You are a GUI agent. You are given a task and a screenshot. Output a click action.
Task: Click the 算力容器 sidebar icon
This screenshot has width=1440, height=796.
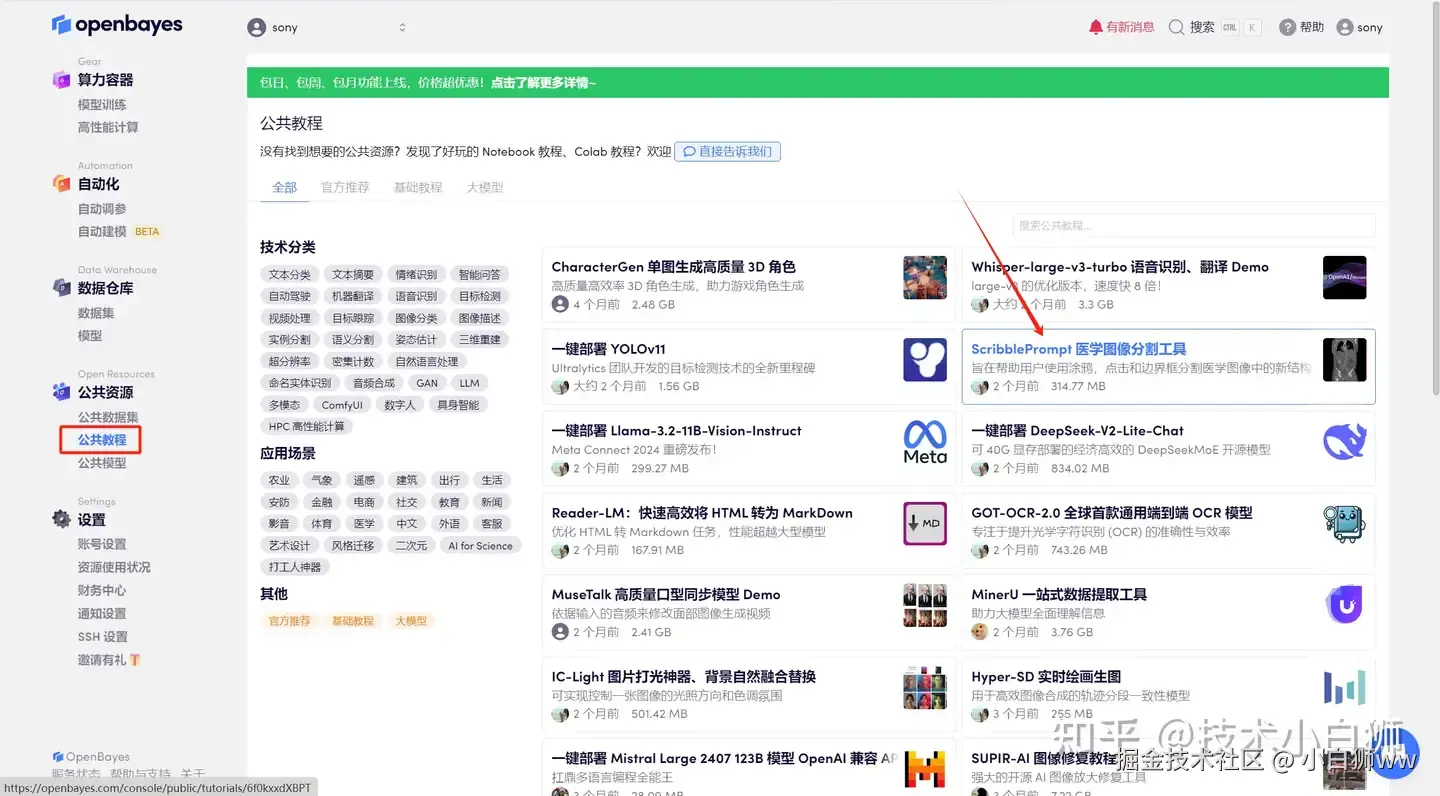pyautogui.click(x=61, y=80)
